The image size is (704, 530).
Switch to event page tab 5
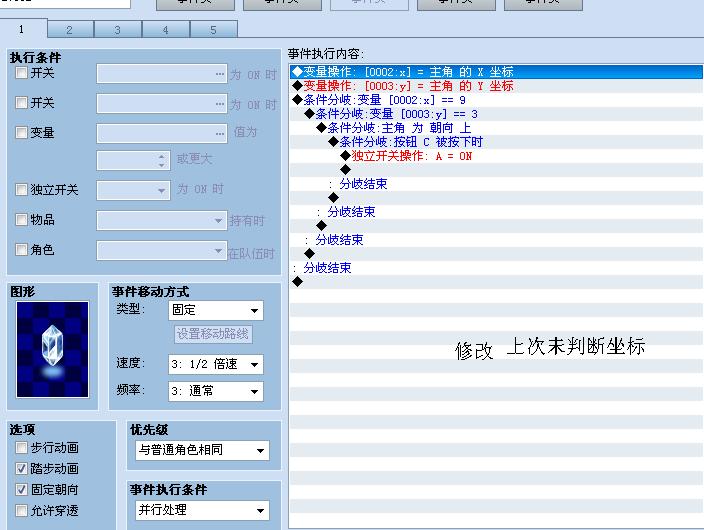214,30
